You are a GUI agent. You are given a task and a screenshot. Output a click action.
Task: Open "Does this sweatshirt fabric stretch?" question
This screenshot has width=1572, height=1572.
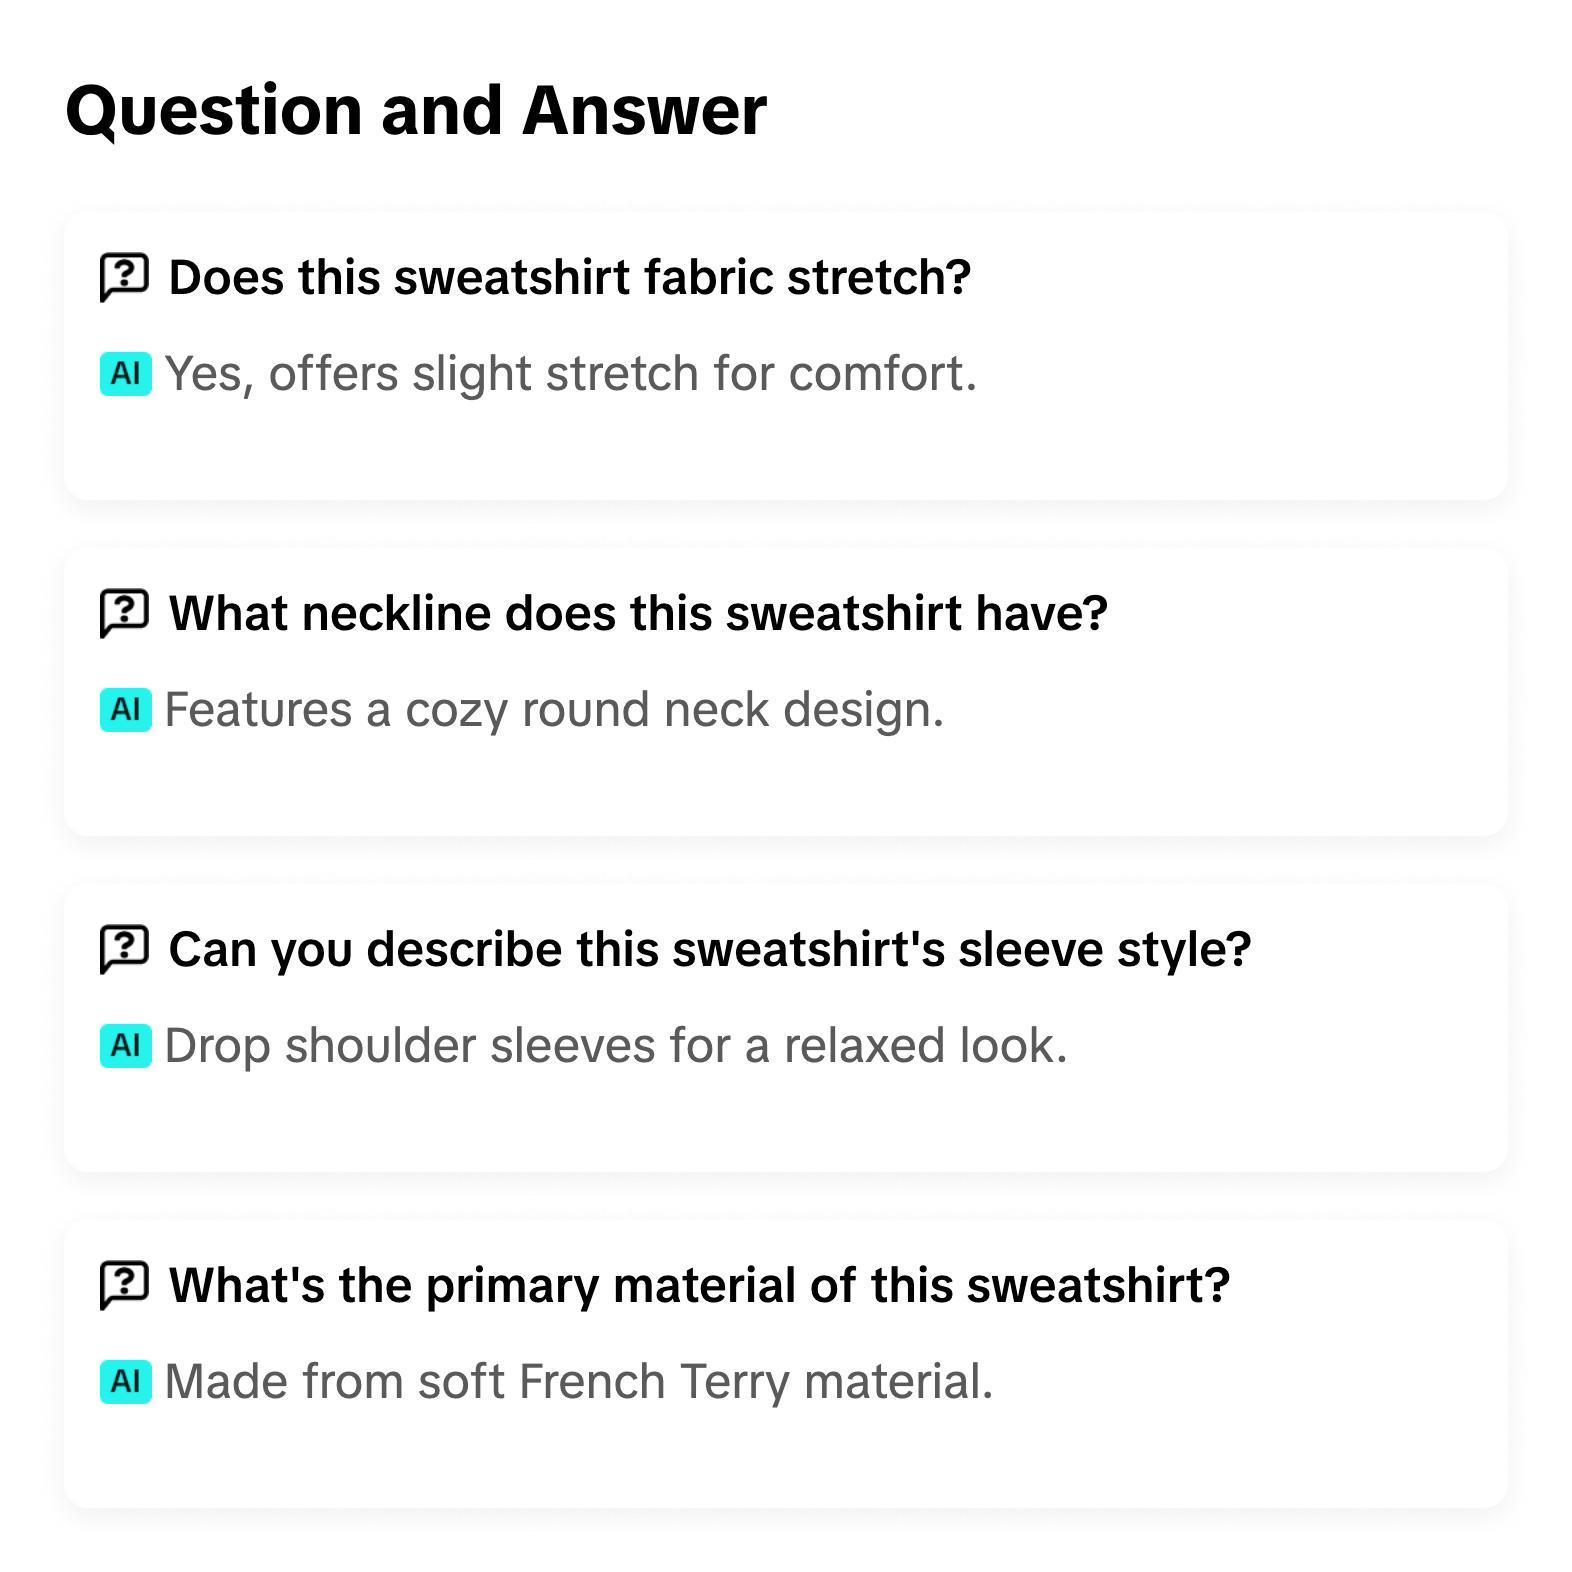coord(569,277)
